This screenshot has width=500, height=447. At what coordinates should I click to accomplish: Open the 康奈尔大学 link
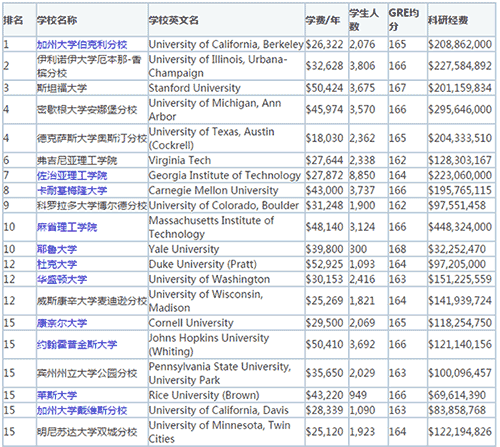pos(62,323)
